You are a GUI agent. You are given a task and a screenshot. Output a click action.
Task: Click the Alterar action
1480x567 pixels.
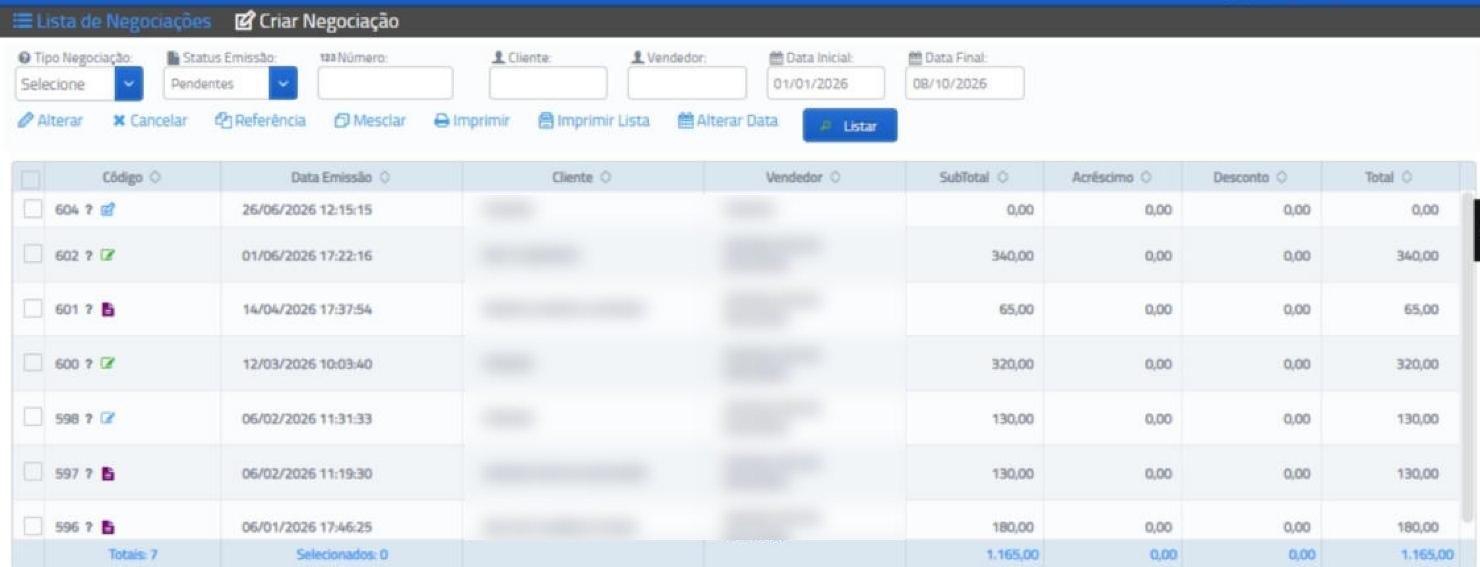pos(51,121)
